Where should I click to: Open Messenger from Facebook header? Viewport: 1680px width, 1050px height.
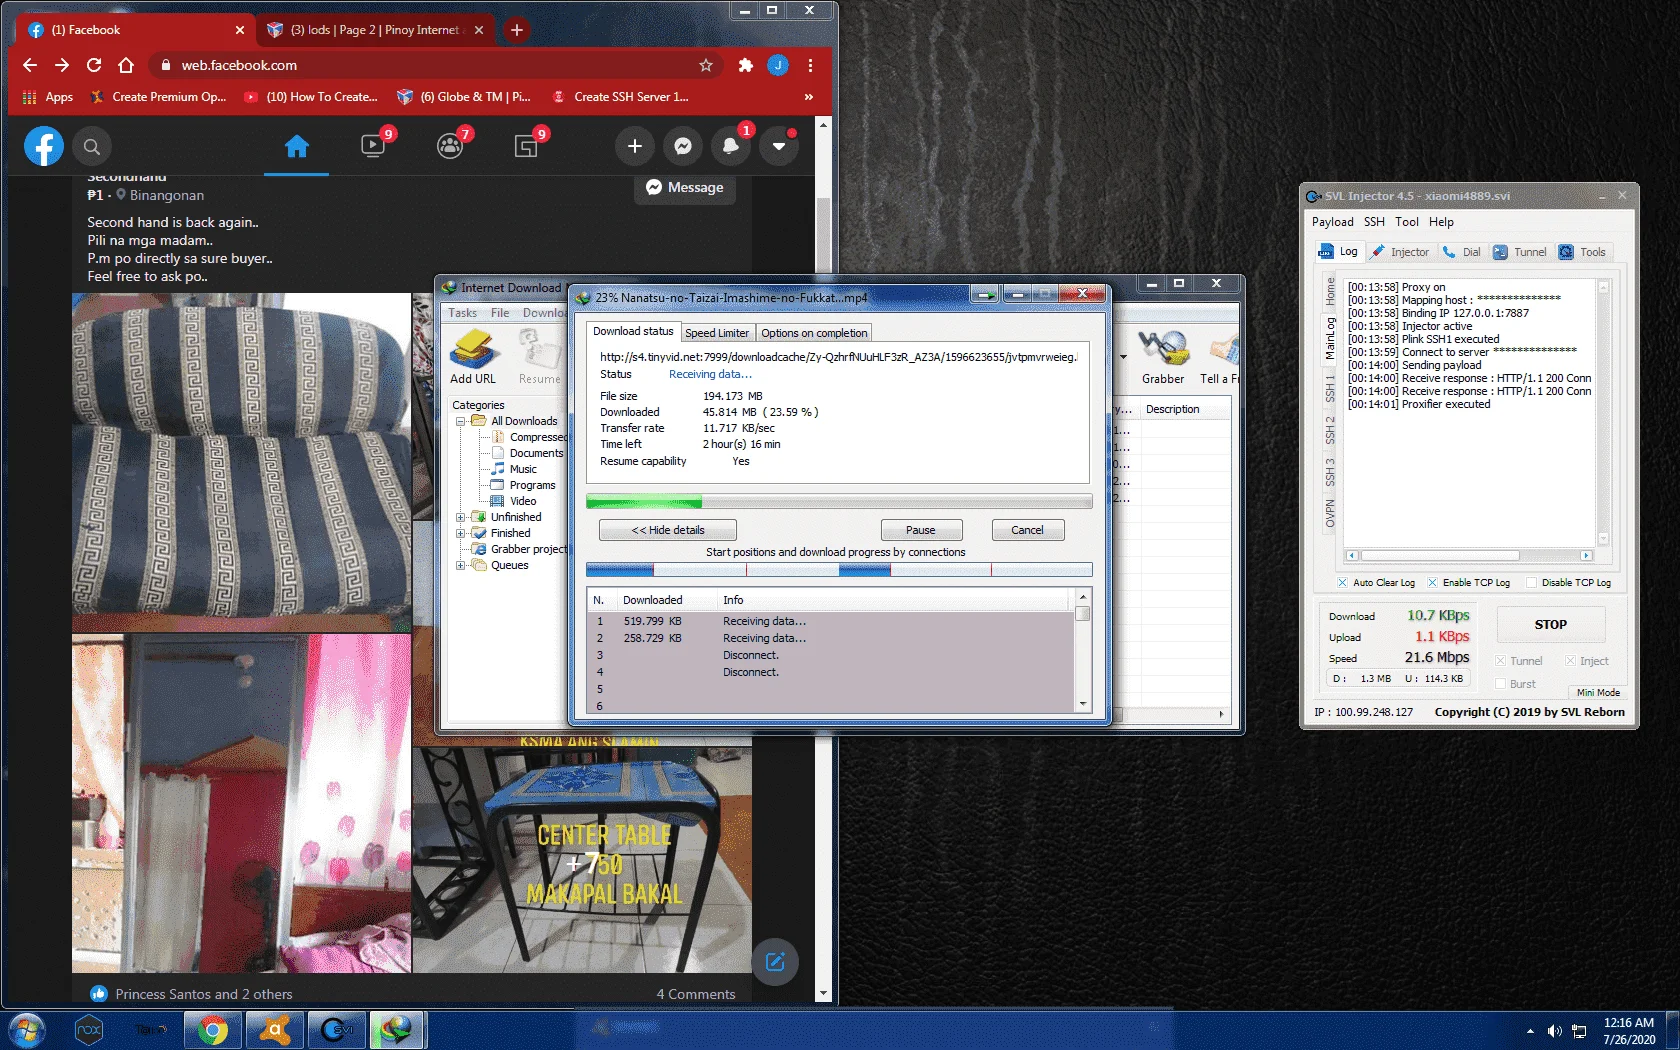click(683, 146)
